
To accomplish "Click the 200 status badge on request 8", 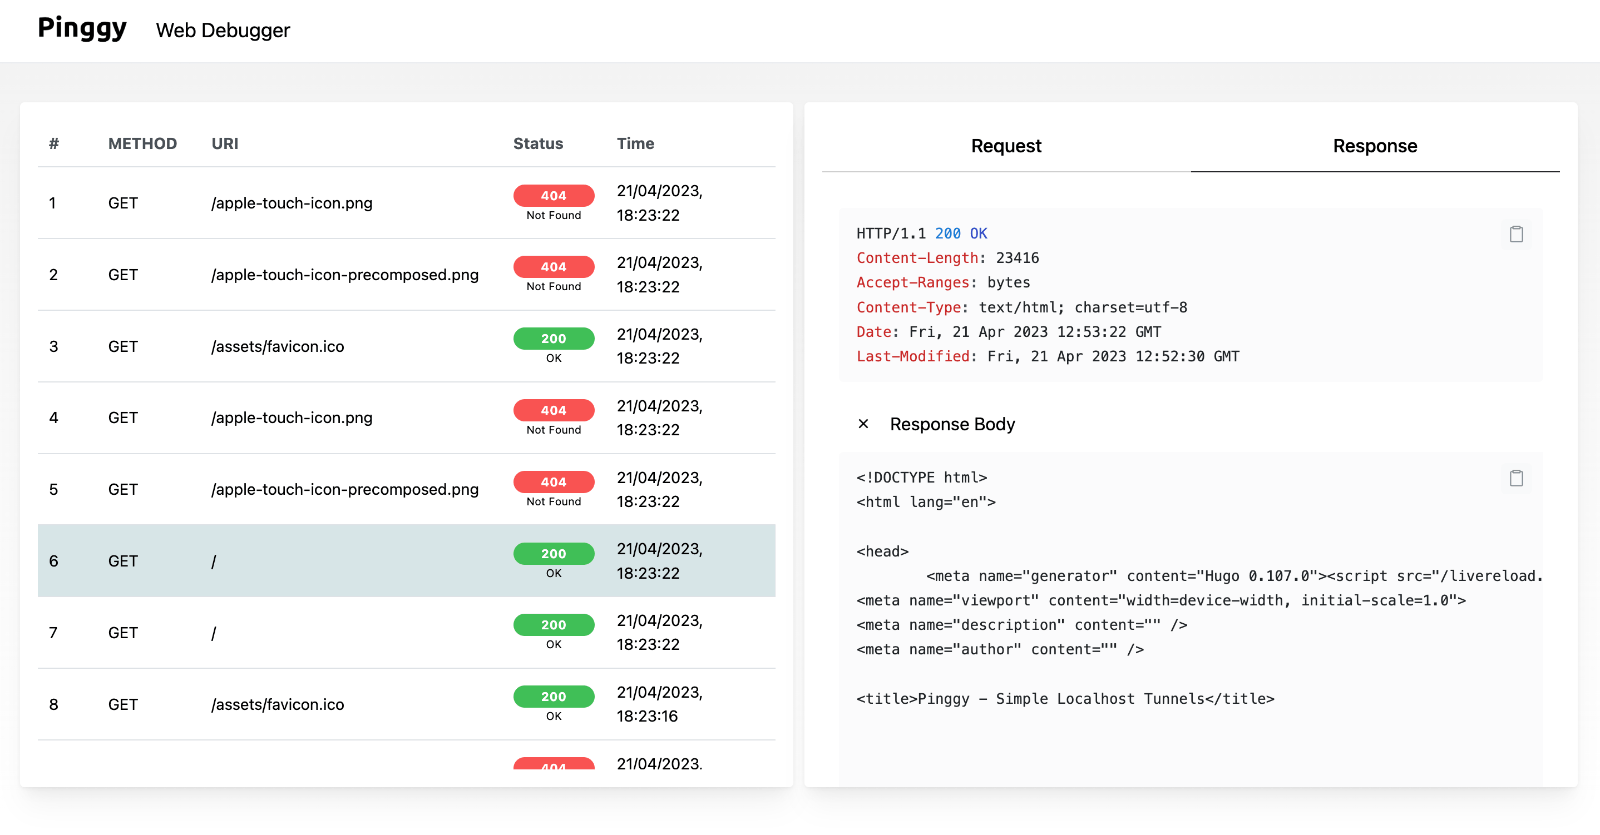I will click(553, 697).
